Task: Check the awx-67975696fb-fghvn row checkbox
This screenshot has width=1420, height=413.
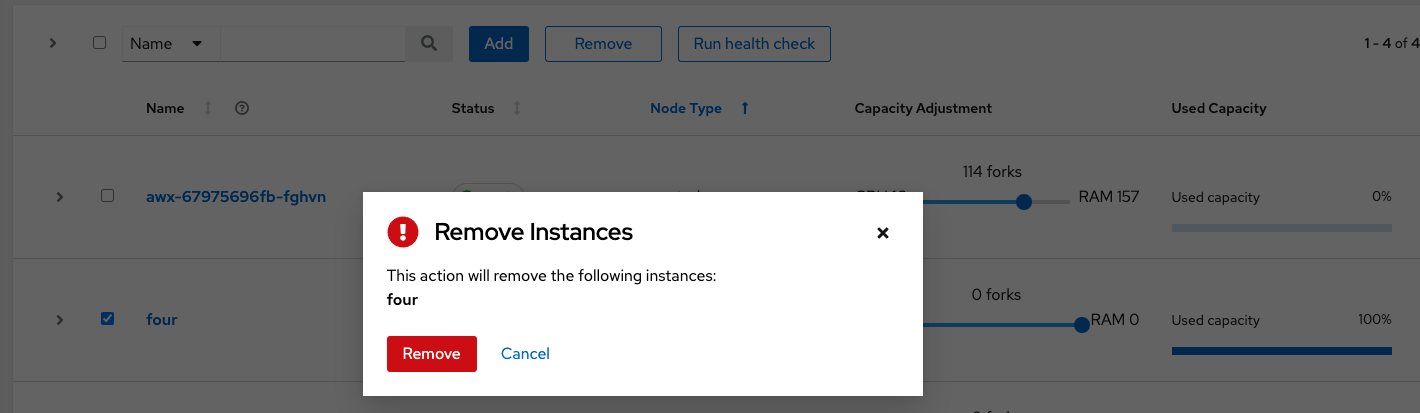Action: coord(108,196)
